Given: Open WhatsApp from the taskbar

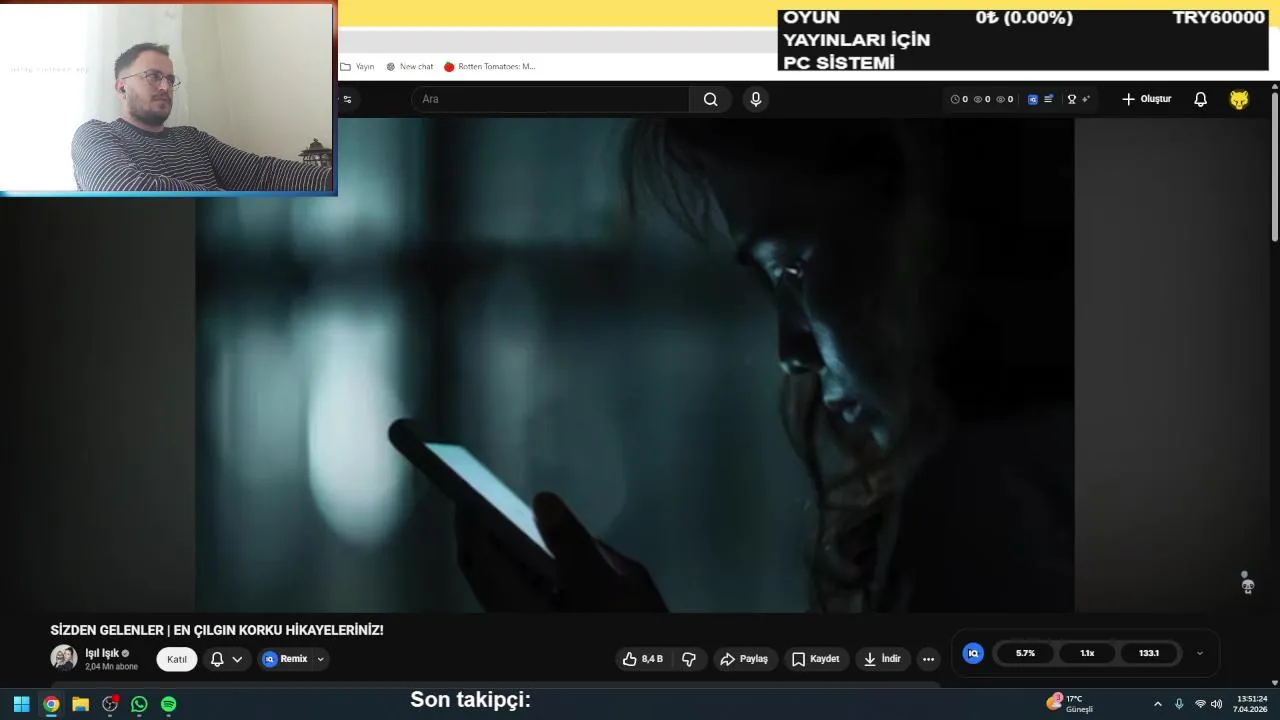Looking at the screenshot, I should pyautogui.click(x=139, y=704).
